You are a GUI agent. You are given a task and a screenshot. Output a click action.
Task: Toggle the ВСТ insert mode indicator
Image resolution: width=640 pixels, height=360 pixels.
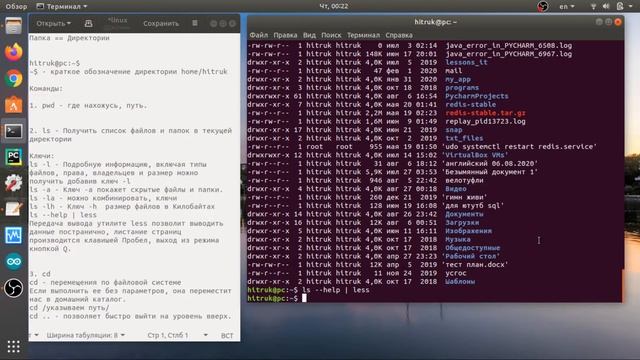[x=227, y=336]
